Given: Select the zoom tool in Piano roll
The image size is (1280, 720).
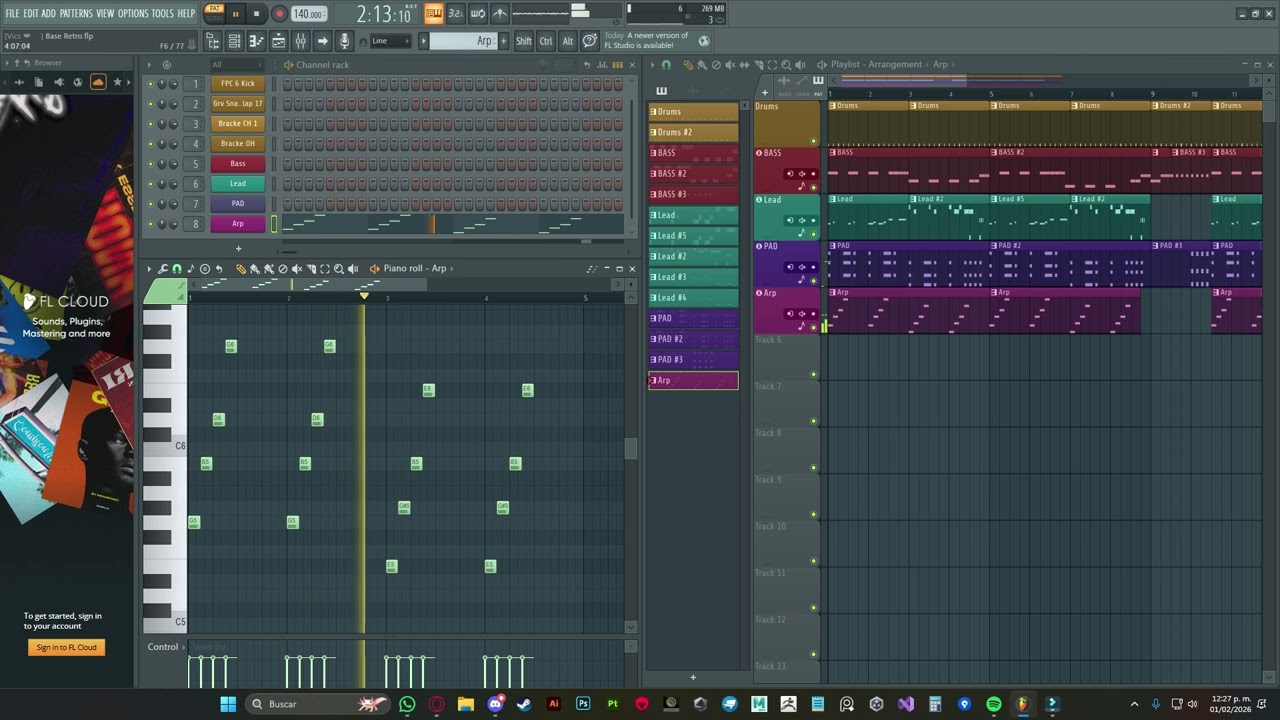Looking at the screenshot, I should click(x=339, y=269).
